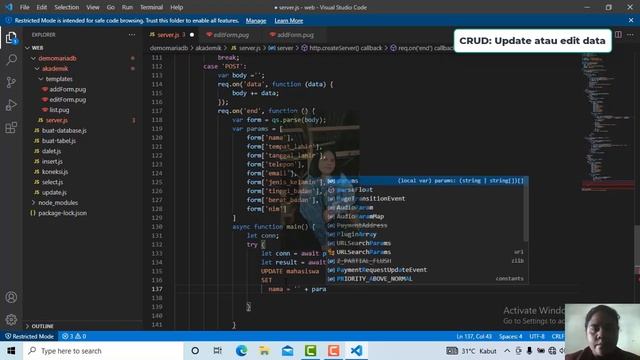Screen dimensions: 640x360
Task: Open the Terminal menu
Action: pyautogui.click(x=151, y=7)
